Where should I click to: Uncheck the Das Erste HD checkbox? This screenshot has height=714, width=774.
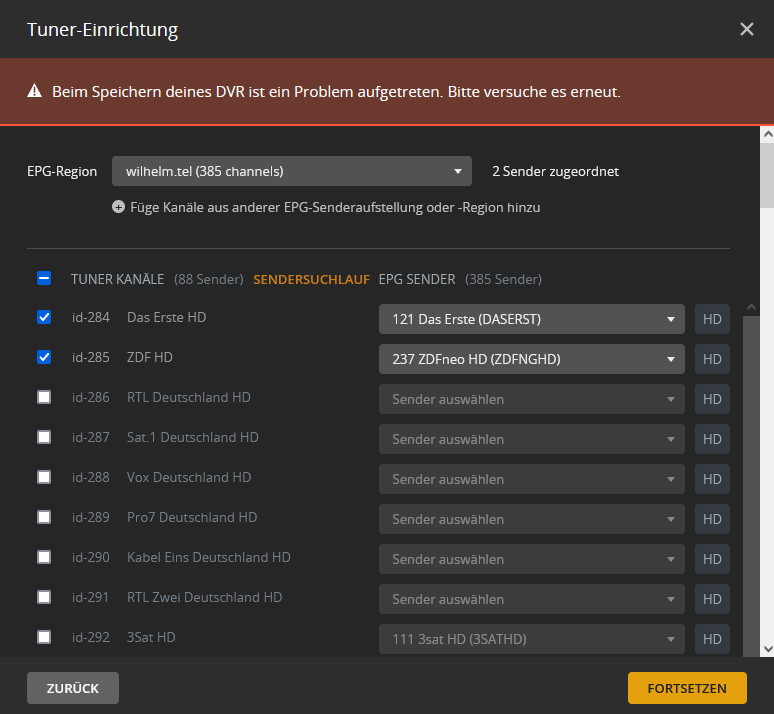point(44,317)
